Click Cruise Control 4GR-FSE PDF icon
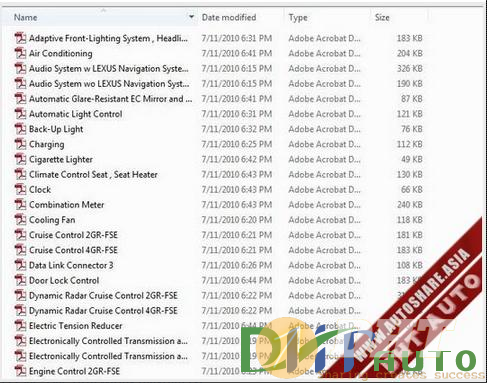487x383 pixels. (x=20, y=250)
